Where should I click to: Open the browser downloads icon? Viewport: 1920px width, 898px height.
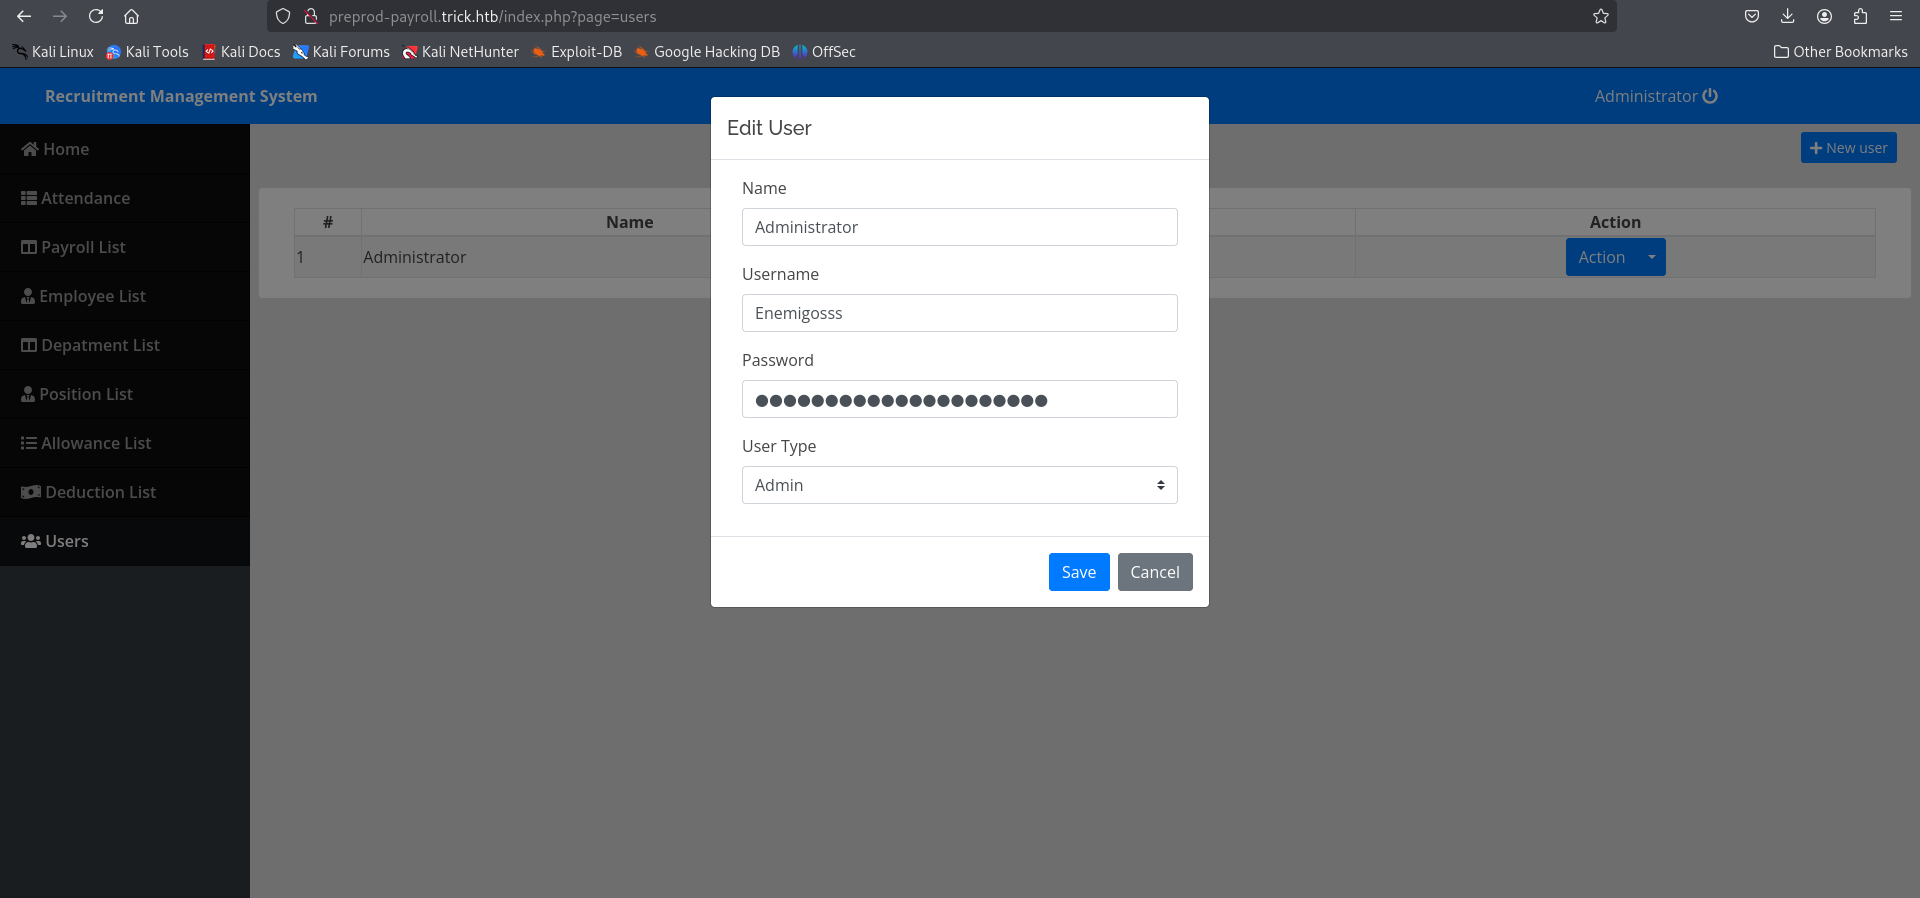[1788, 16]
